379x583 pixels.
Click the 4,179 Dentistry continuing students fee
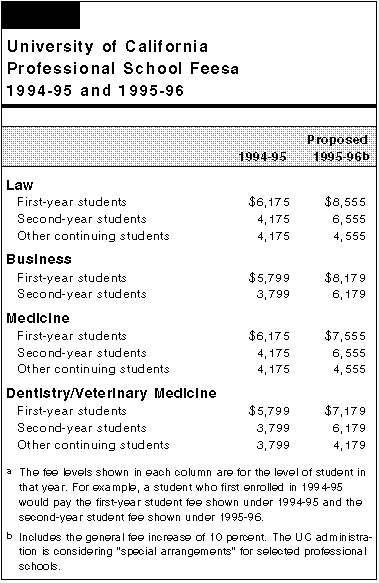click(x=349, y=445)
